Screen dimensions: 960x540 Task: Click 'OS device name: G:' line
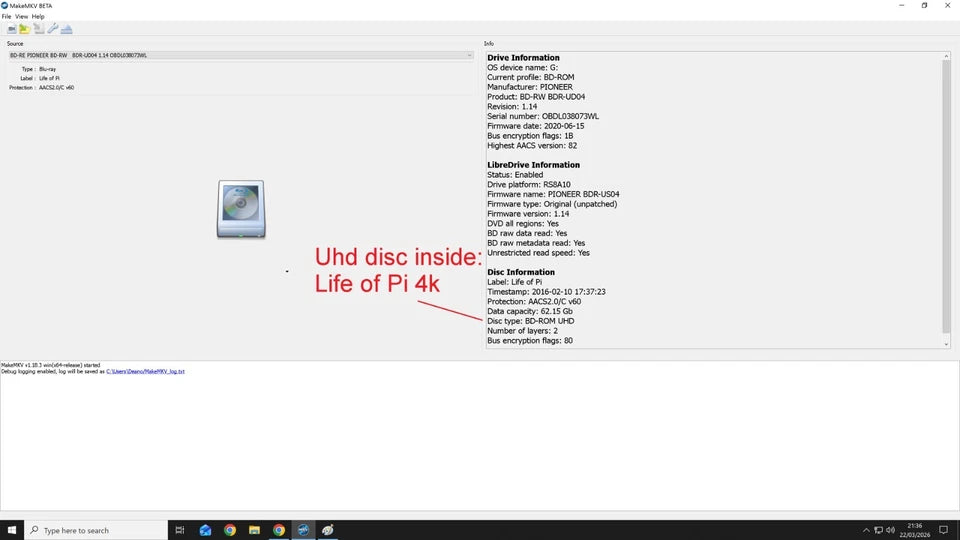(x=522, y=67)
